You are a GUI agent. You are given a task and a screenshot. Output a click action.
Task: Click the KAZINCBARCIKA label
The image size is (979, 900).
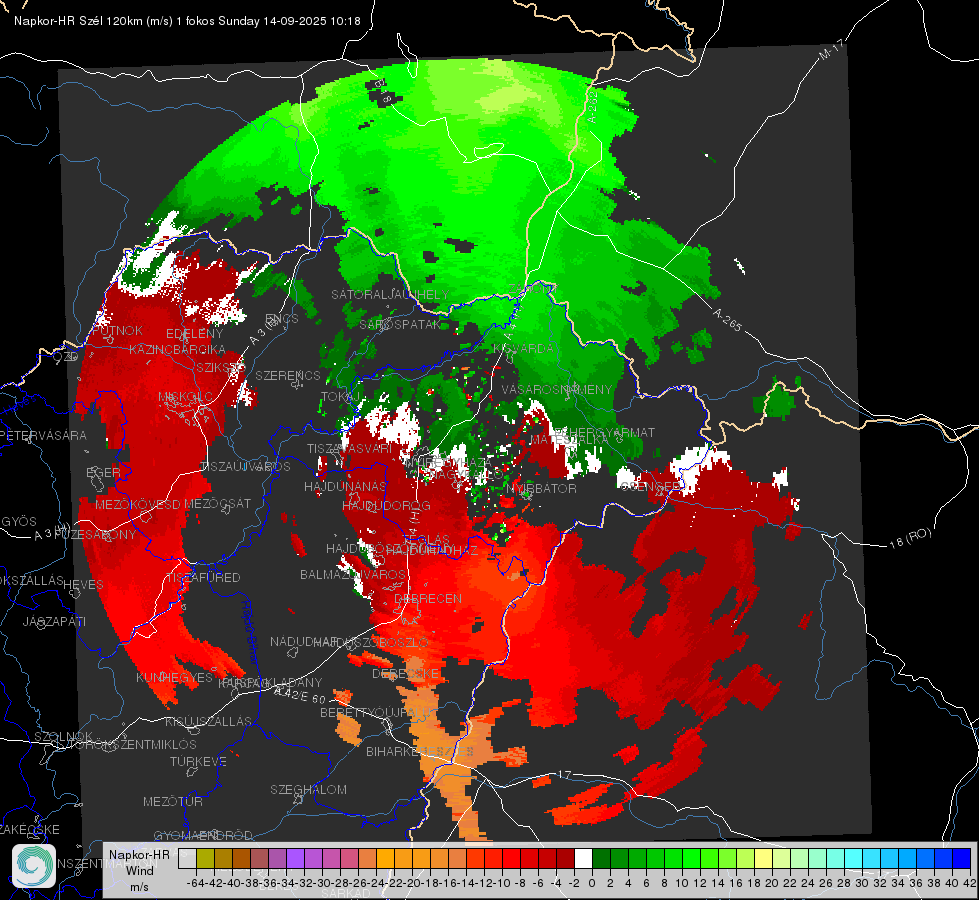pos(177,350)
